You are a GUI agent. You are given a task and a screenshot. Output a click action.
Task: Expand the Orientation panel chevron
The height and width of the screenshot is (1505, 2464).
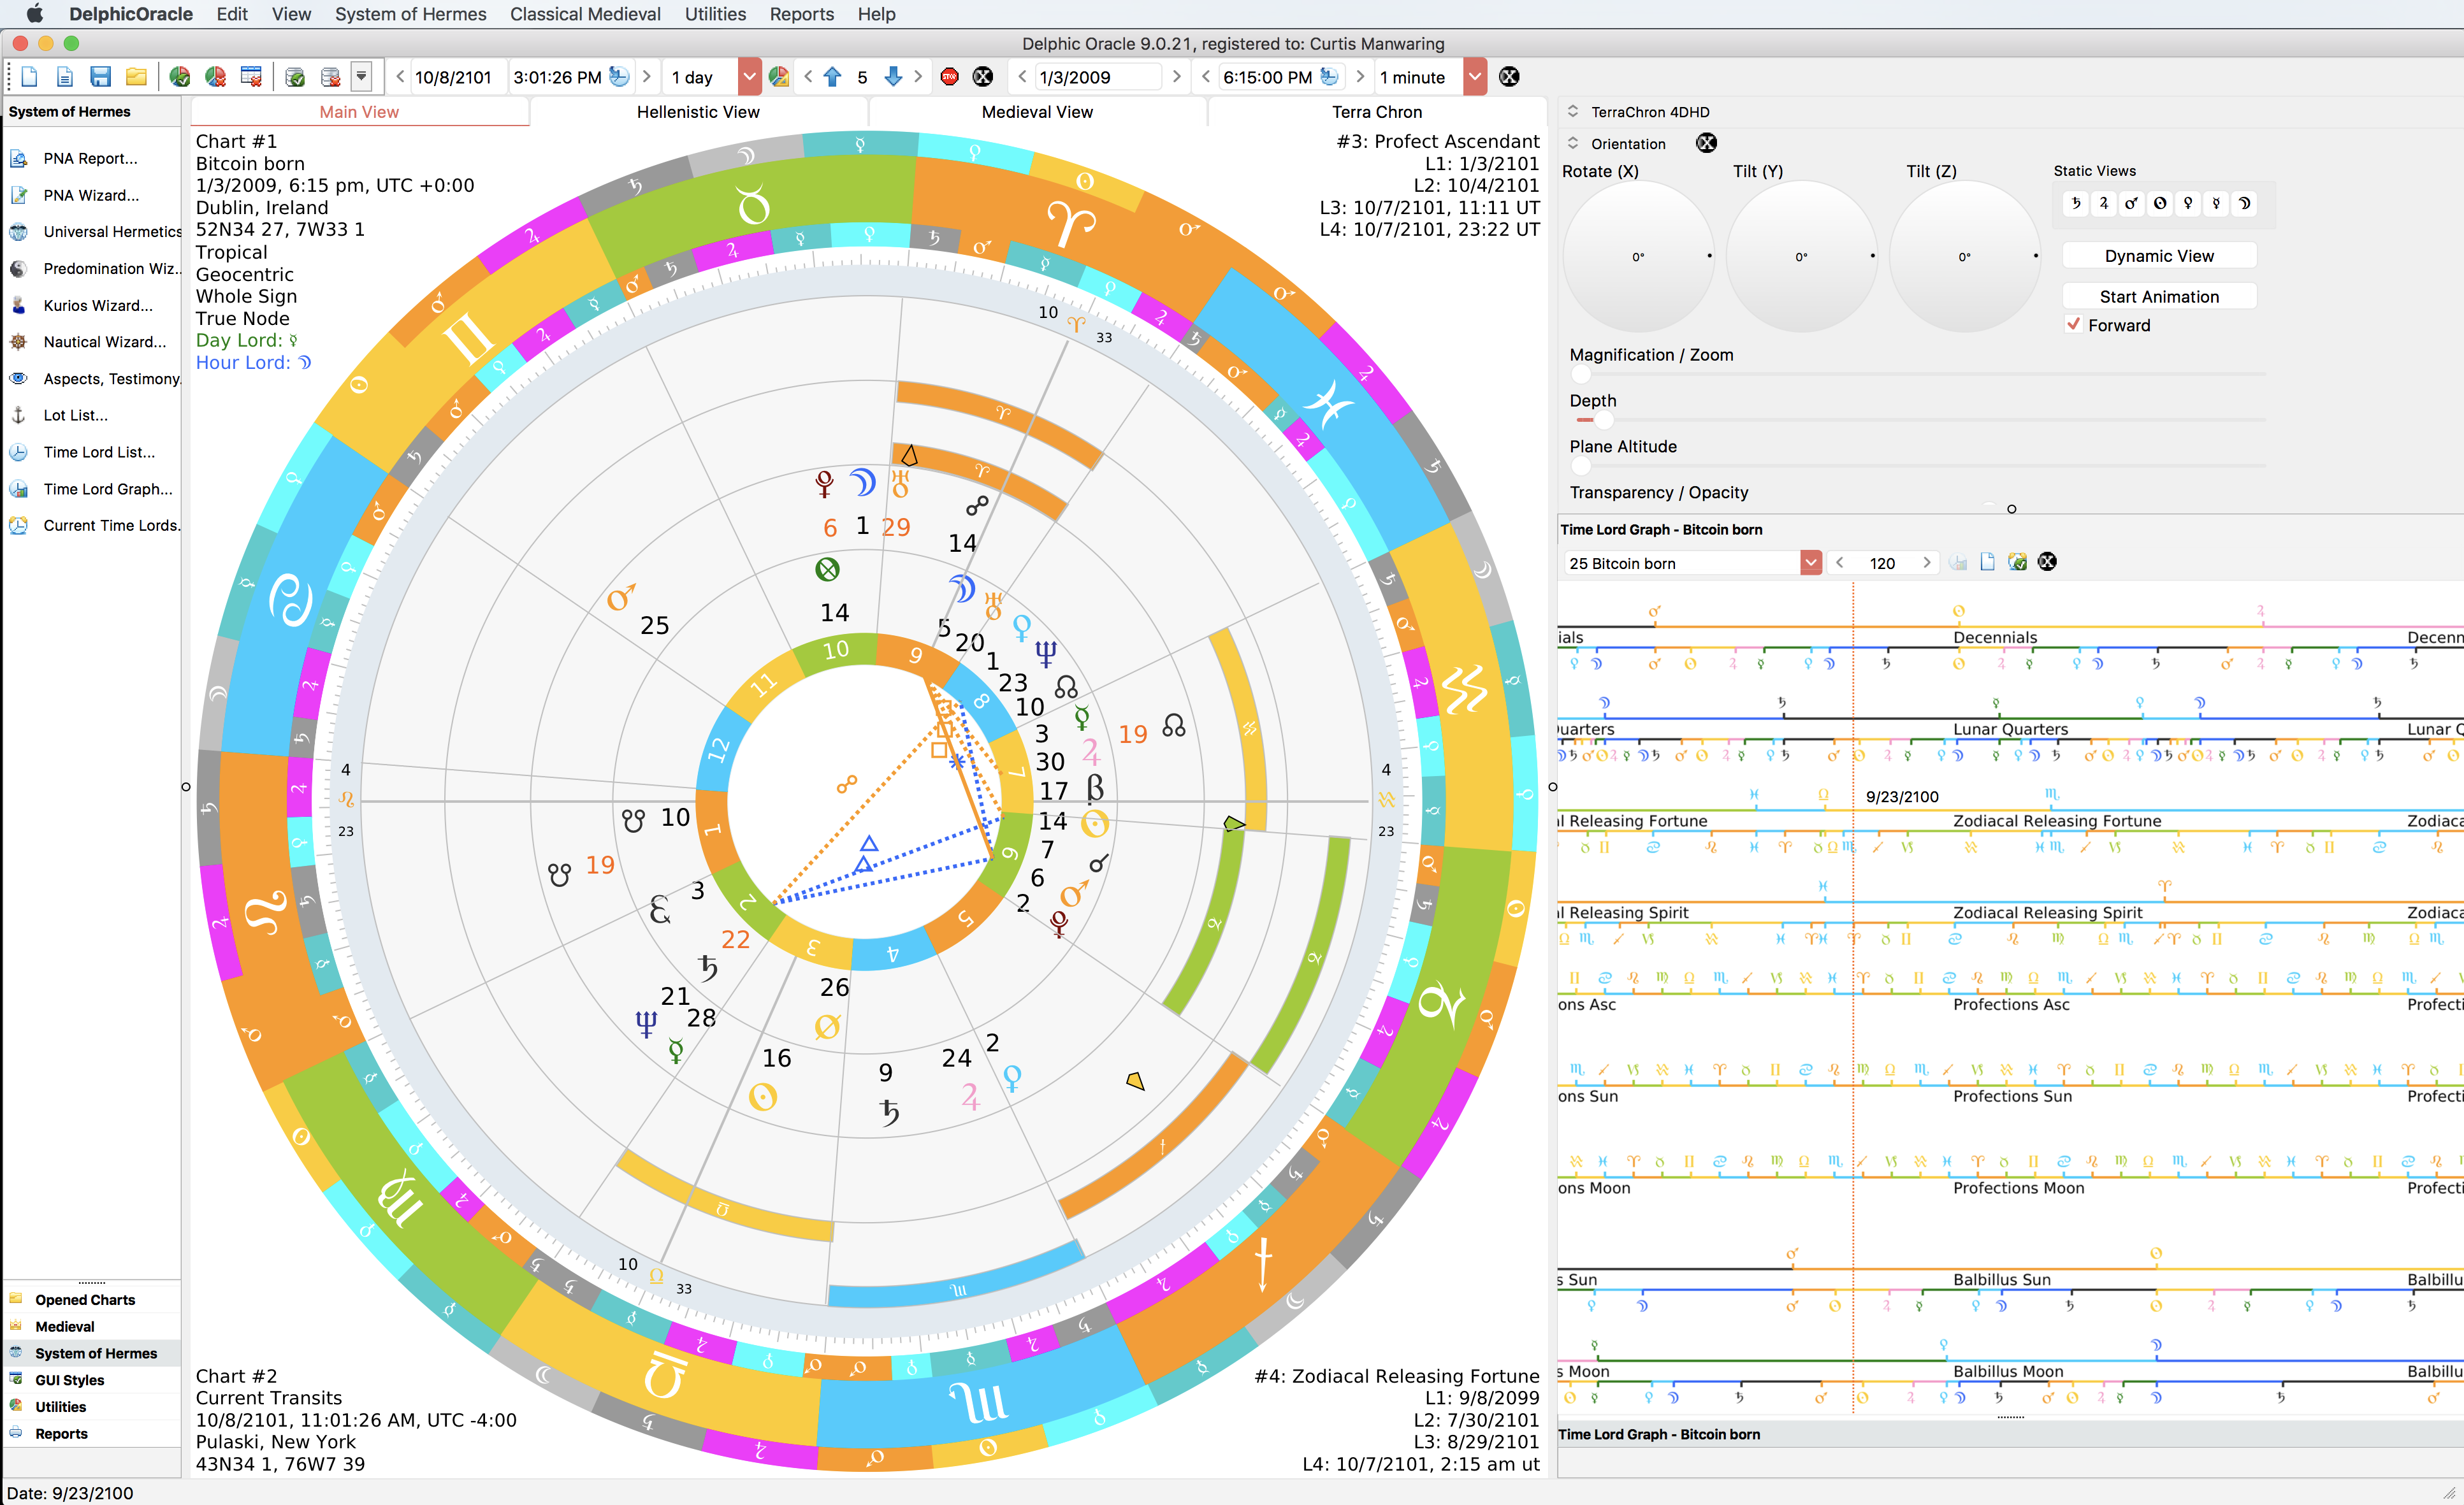[1573, 143]
